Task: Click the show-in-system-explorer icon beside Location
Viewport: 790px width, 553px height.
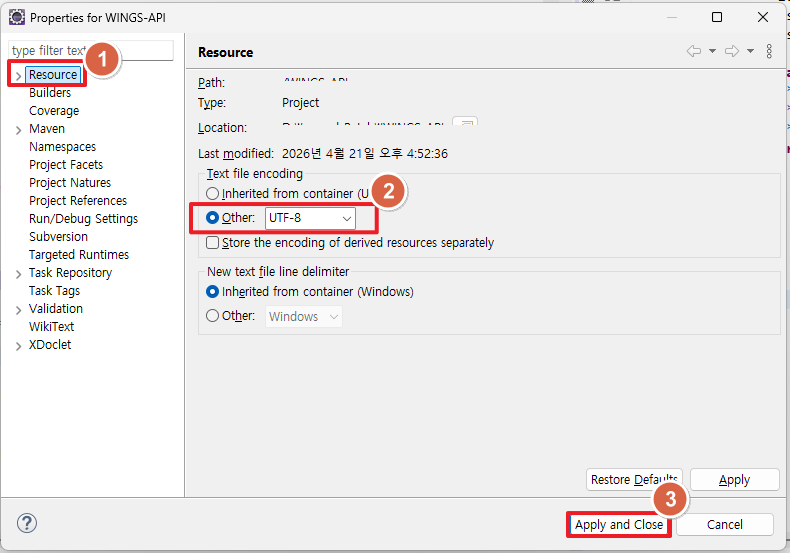Action: [465, 126]
